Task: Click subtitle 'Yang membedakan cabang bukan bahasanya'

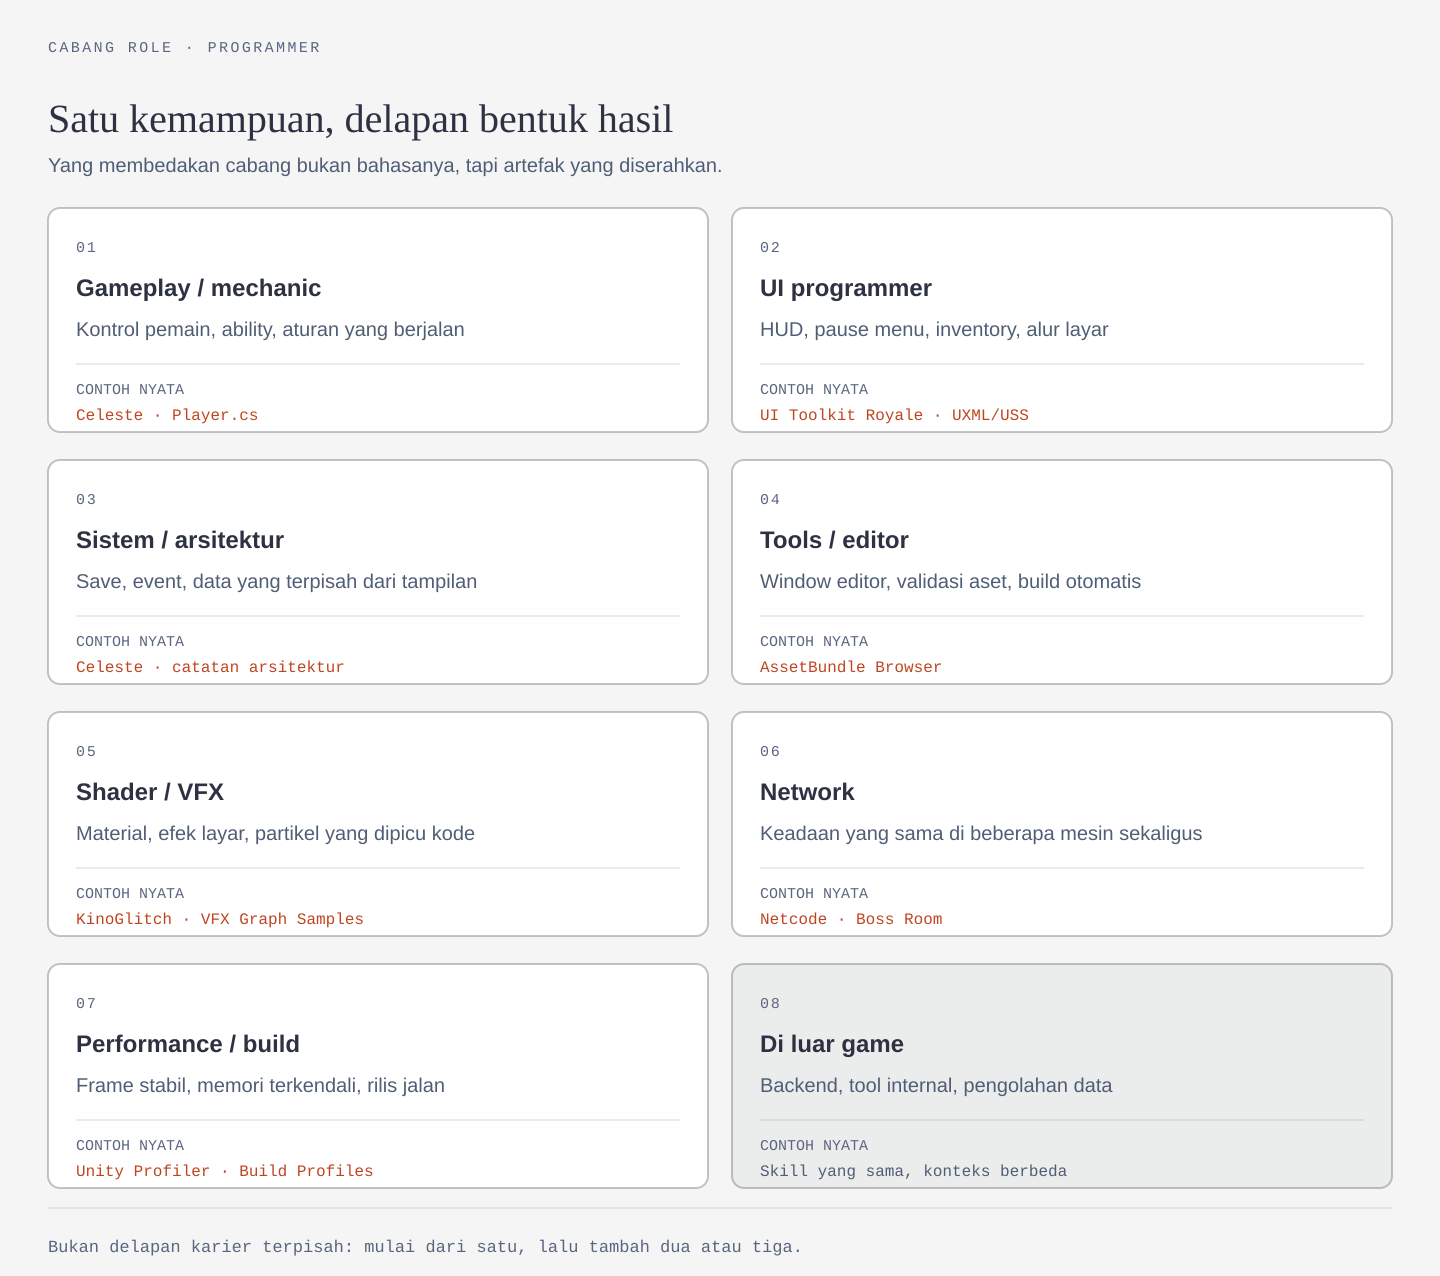Action: tap(385, 165)
